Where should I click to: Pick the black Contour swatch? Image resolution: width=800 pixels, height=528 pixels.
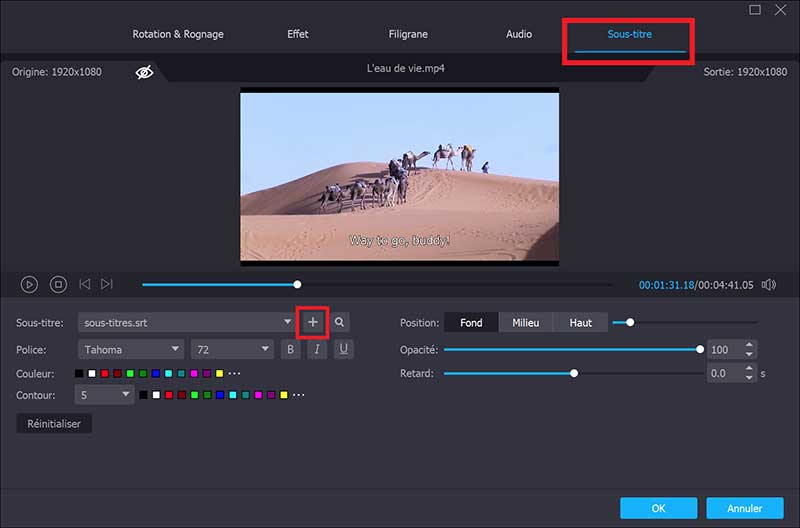pos(143,395)
